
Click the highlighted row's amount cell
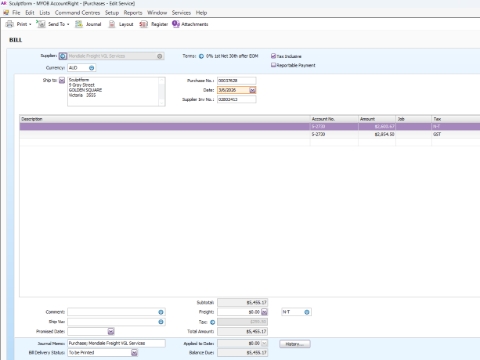tap(377, 127)
